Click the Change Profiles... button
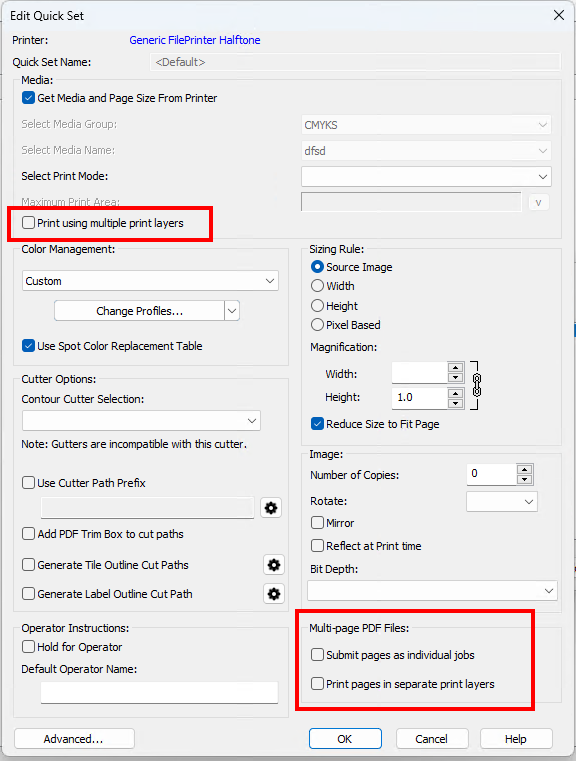 139,311
